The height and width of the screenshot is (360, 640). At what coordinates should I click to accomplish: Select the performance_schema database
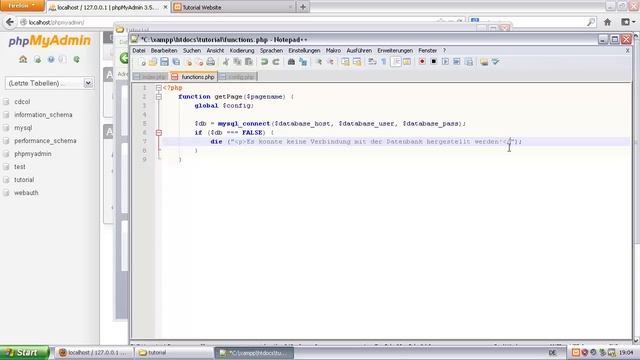point(45,141)
